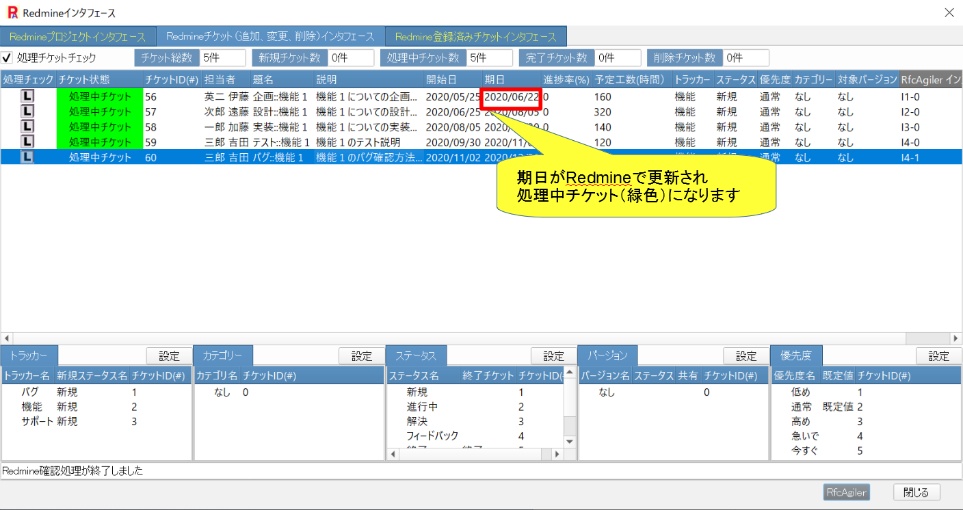Click right arrow of ticket list horizontal scrollbar
The width and height of the screenshot is (963, 510).
[956, 339]
